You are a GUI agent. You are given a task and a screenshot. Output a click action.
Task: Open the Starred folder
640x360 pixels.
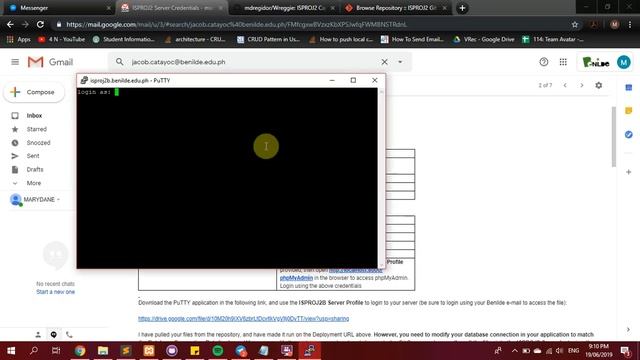[37, 129]
